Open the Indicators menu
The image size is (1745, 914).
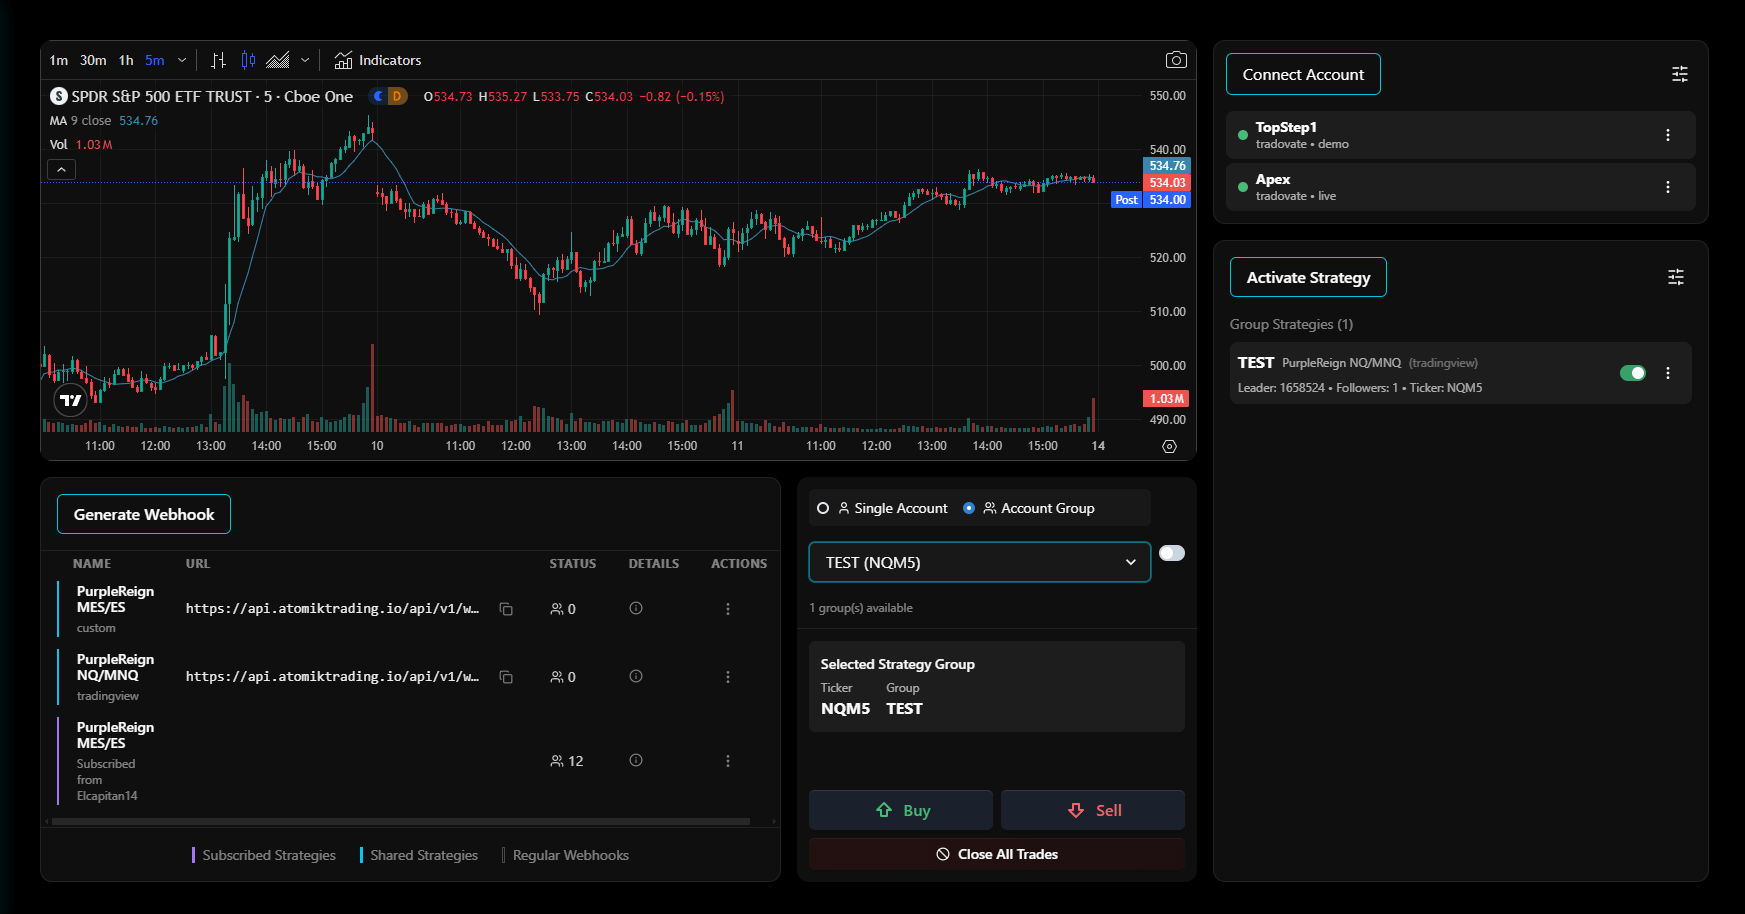[378, 60]
